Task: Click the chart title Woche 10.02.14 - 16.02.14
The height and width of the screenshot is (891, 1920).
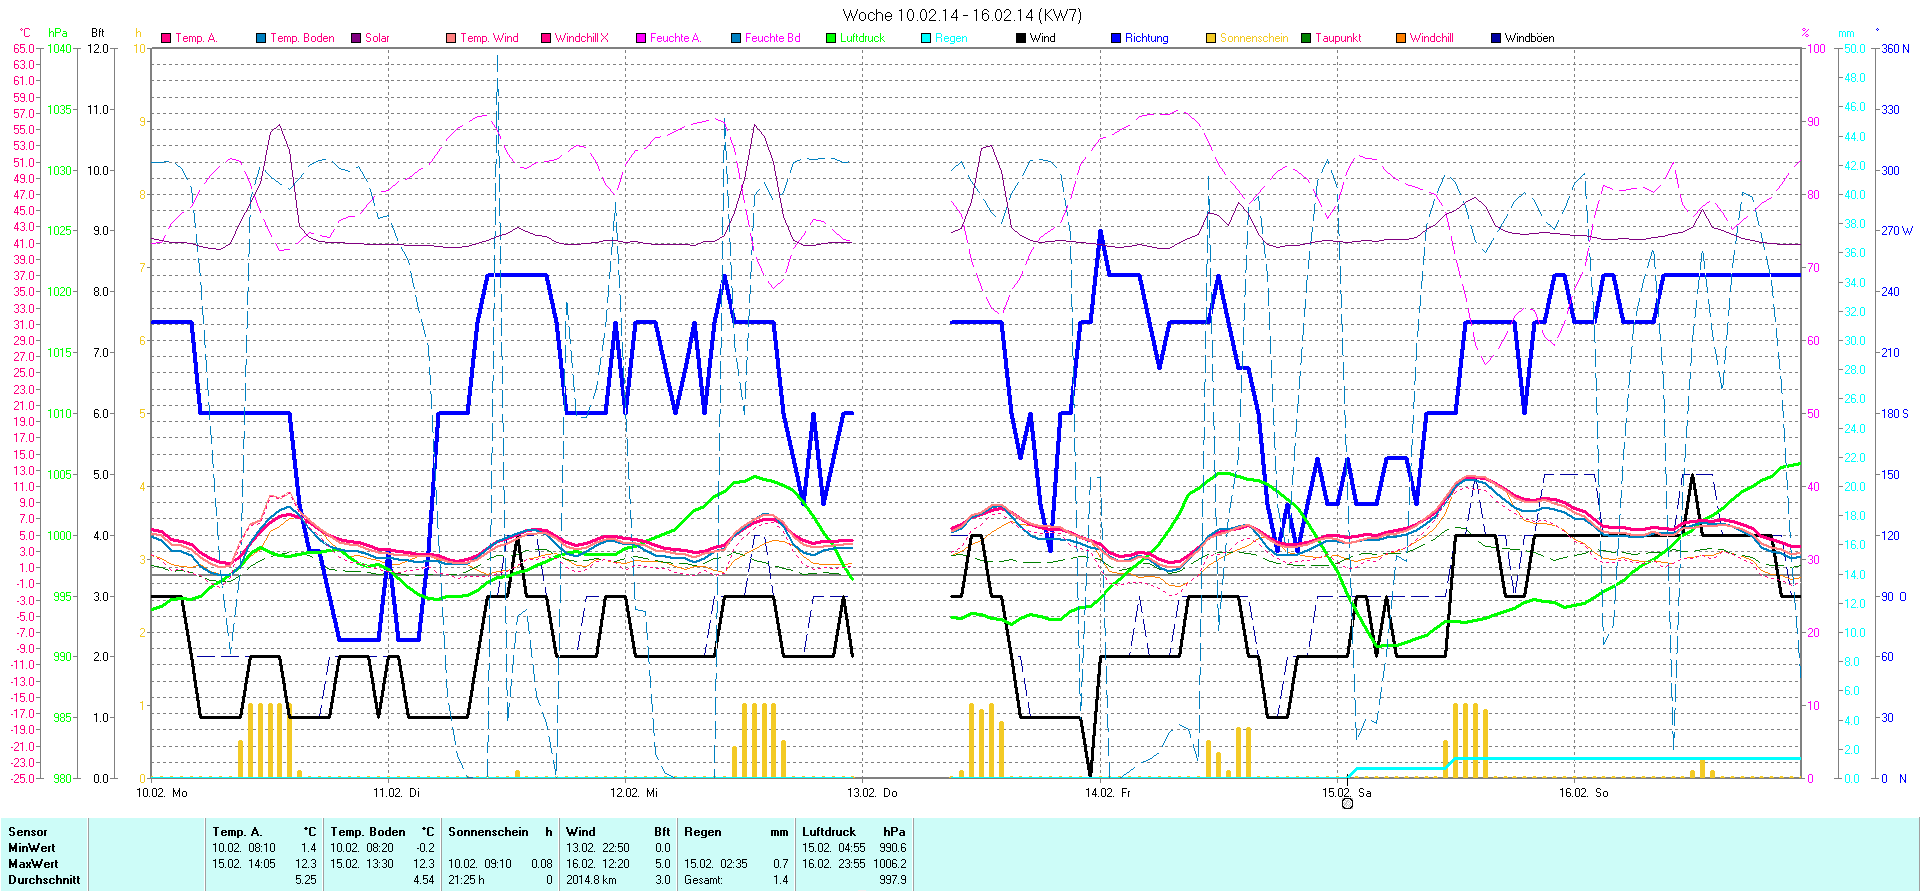Action: (x=961, y=15)
